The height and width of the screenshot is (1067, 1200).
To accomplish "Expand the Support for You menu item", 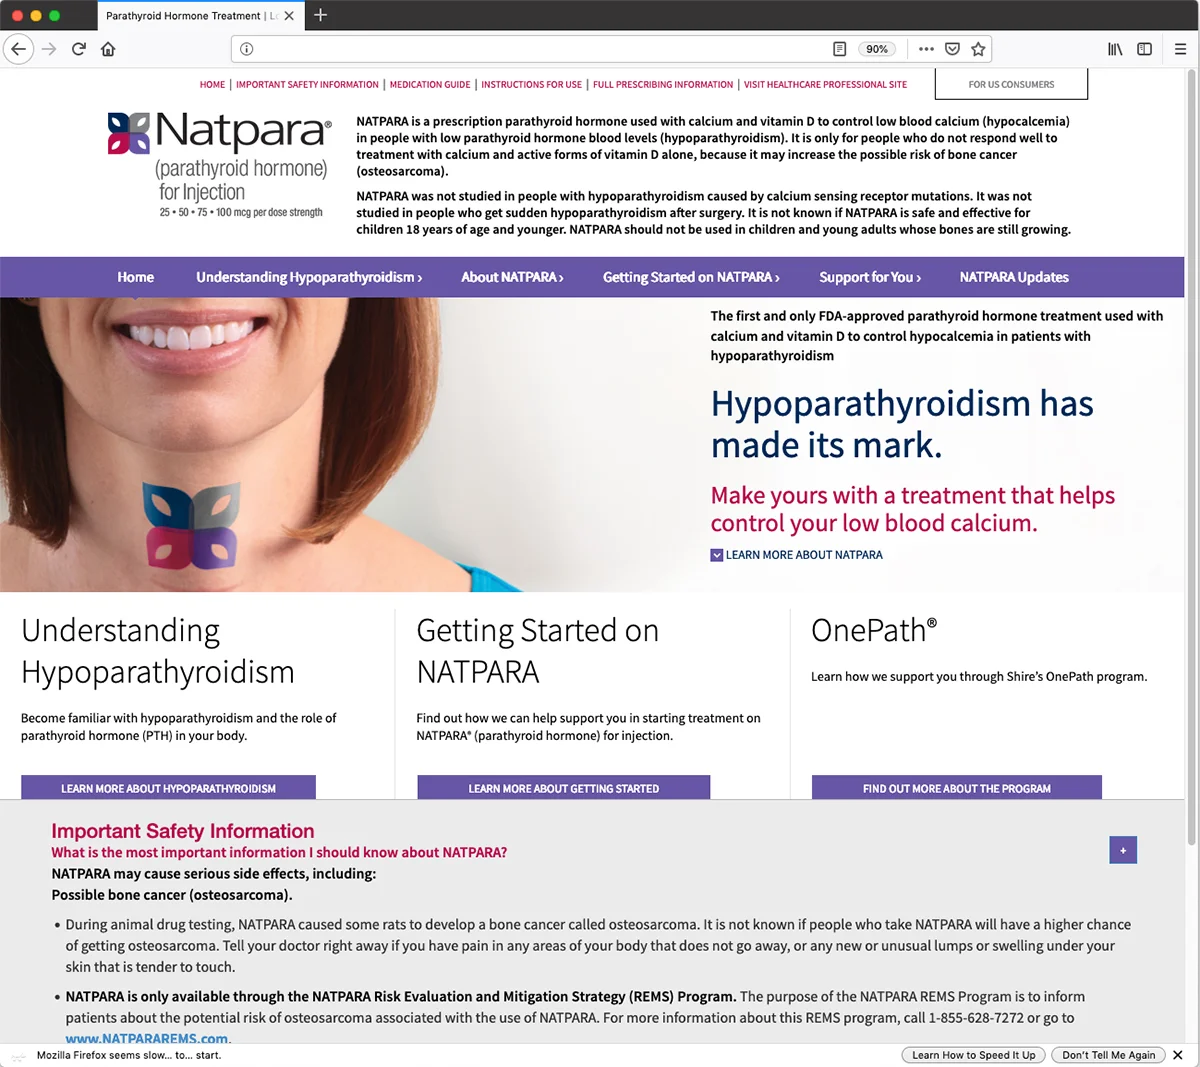I will (870, 277).
